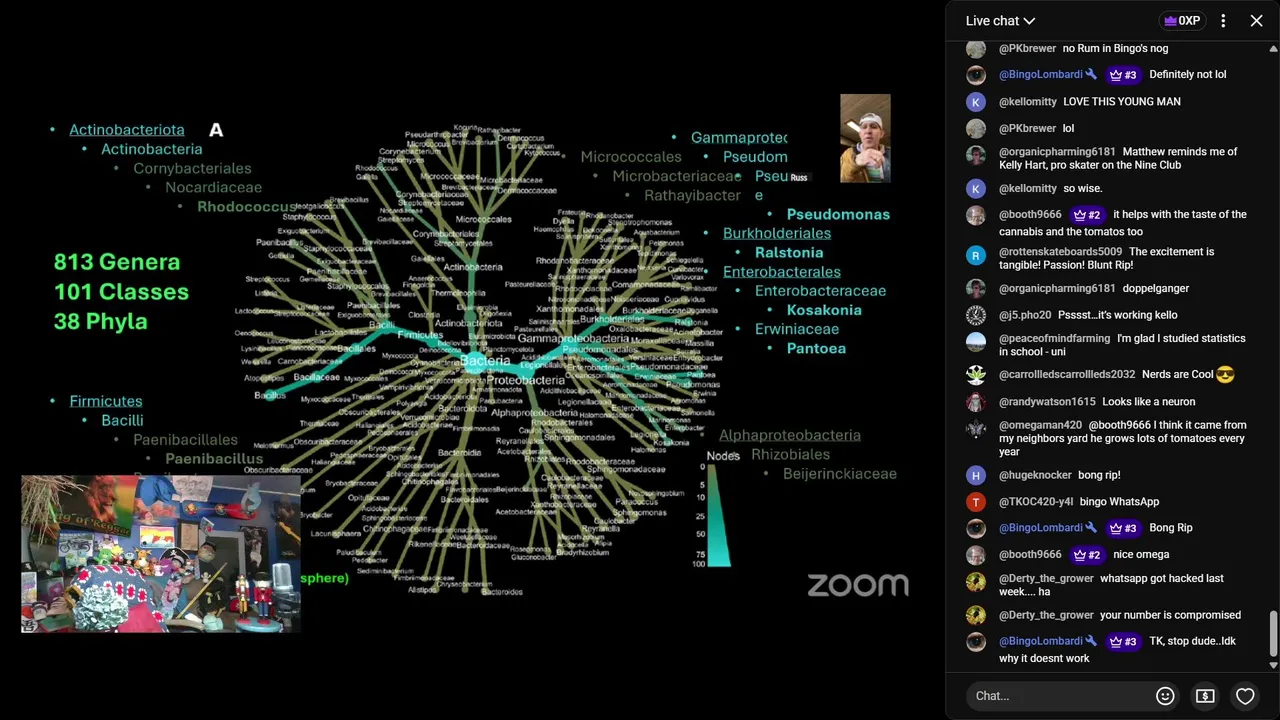Open the Live chat mode dropdown
Screen dimensions: 1280x720
pos(1000,21)
